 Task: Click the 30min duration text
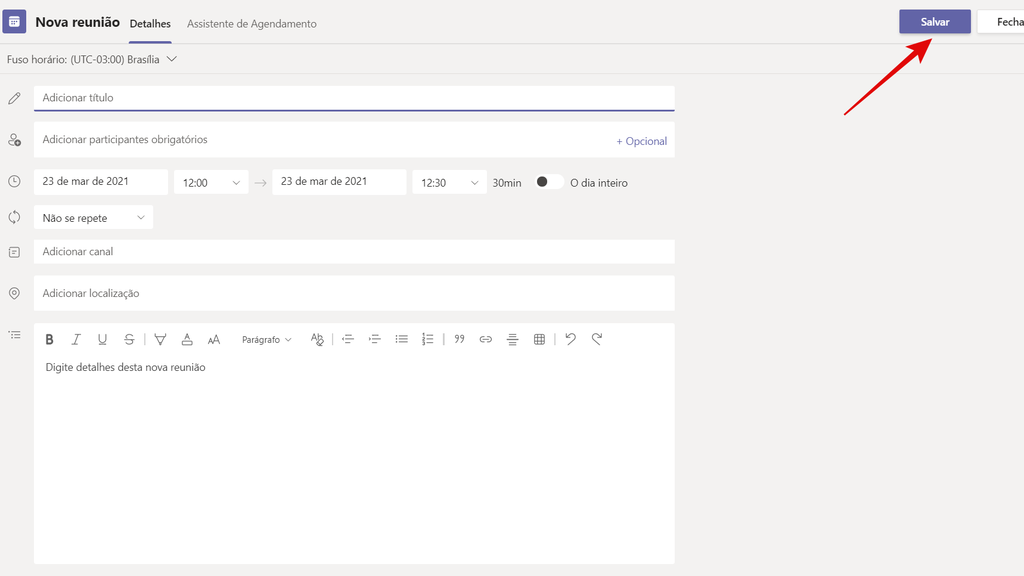click(x=507, y=183)
